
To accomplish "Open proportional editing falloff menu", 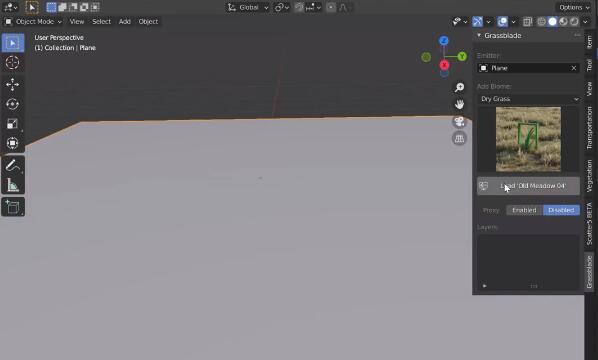I will (x=344, y=7).
